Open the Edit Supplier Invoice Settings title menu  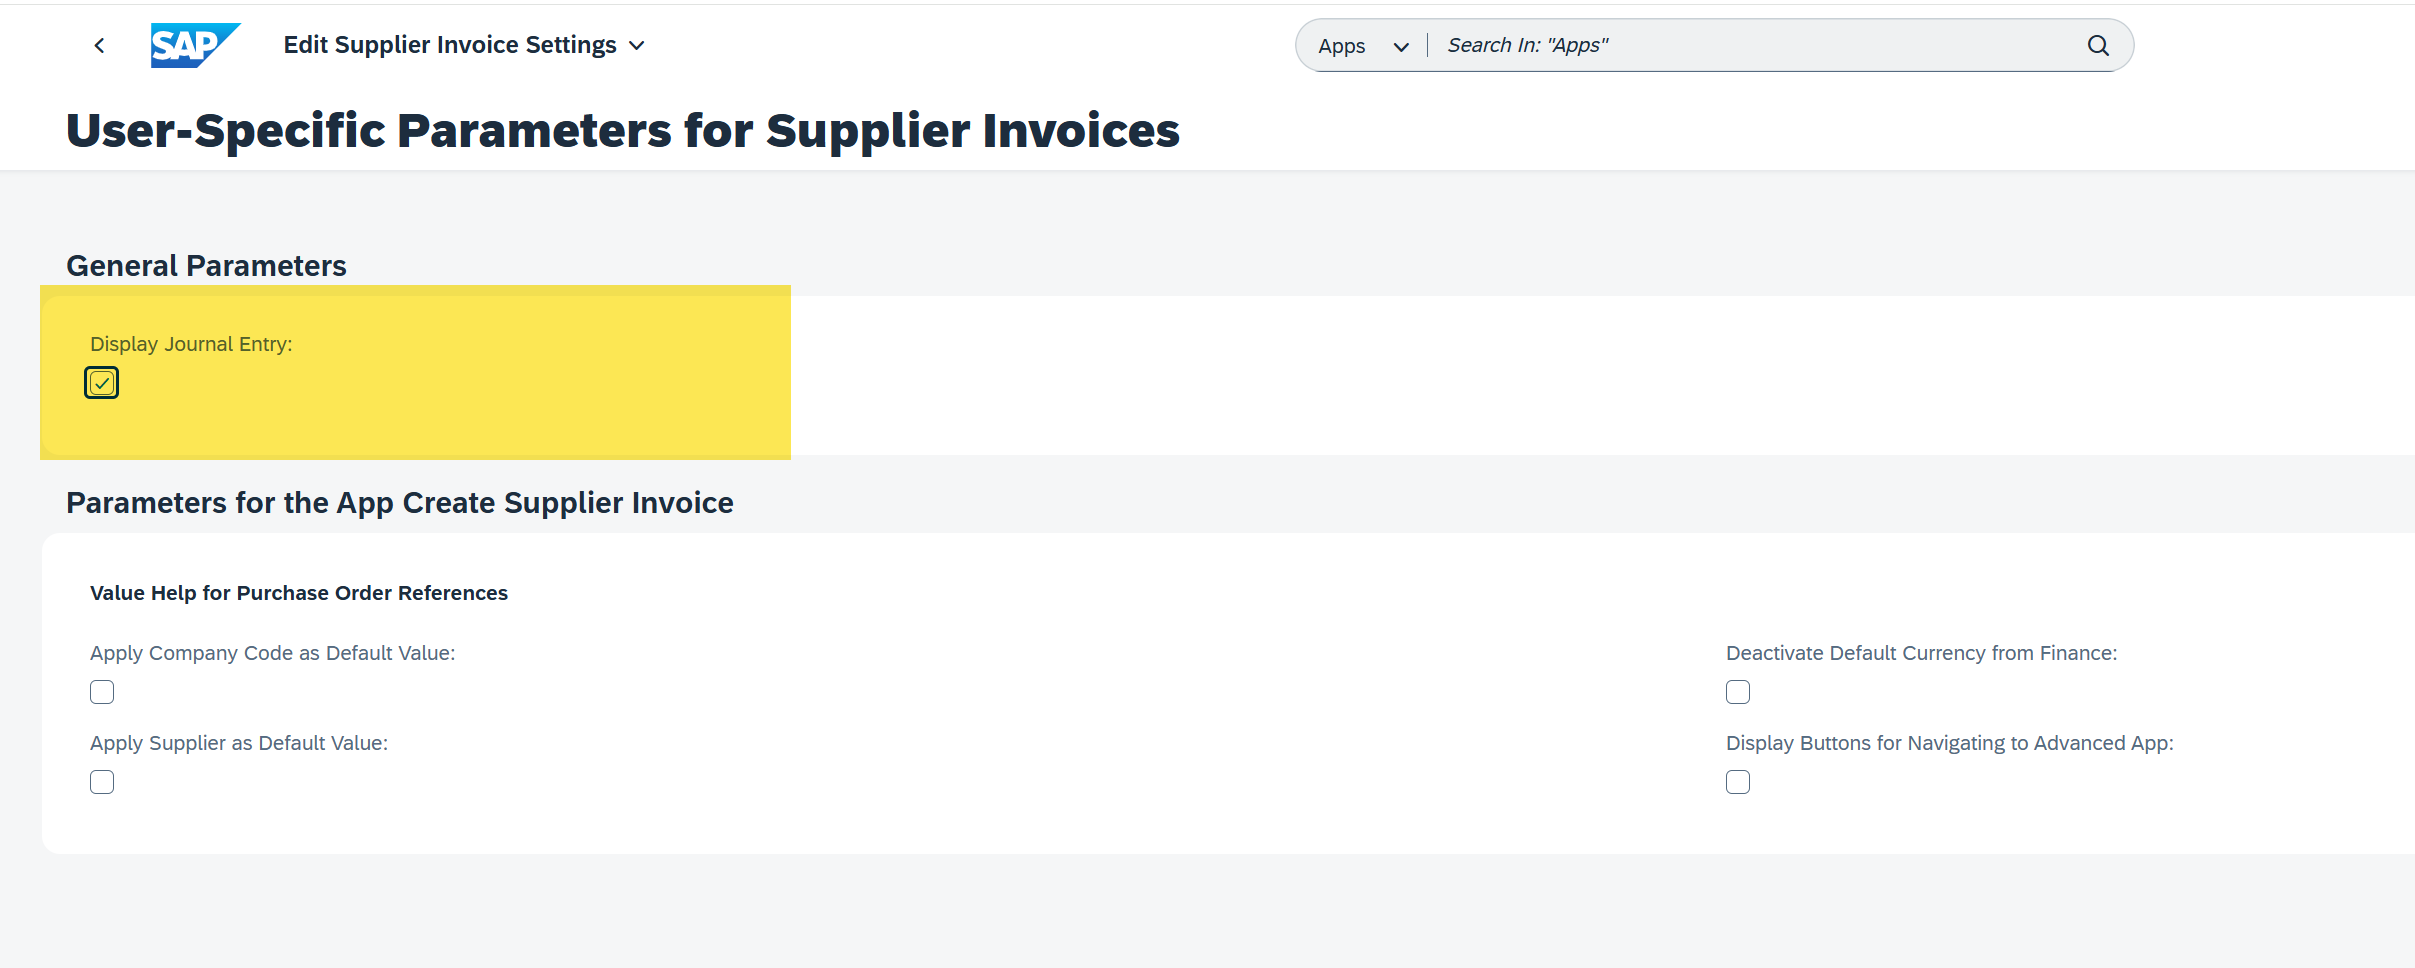(450, 45)
